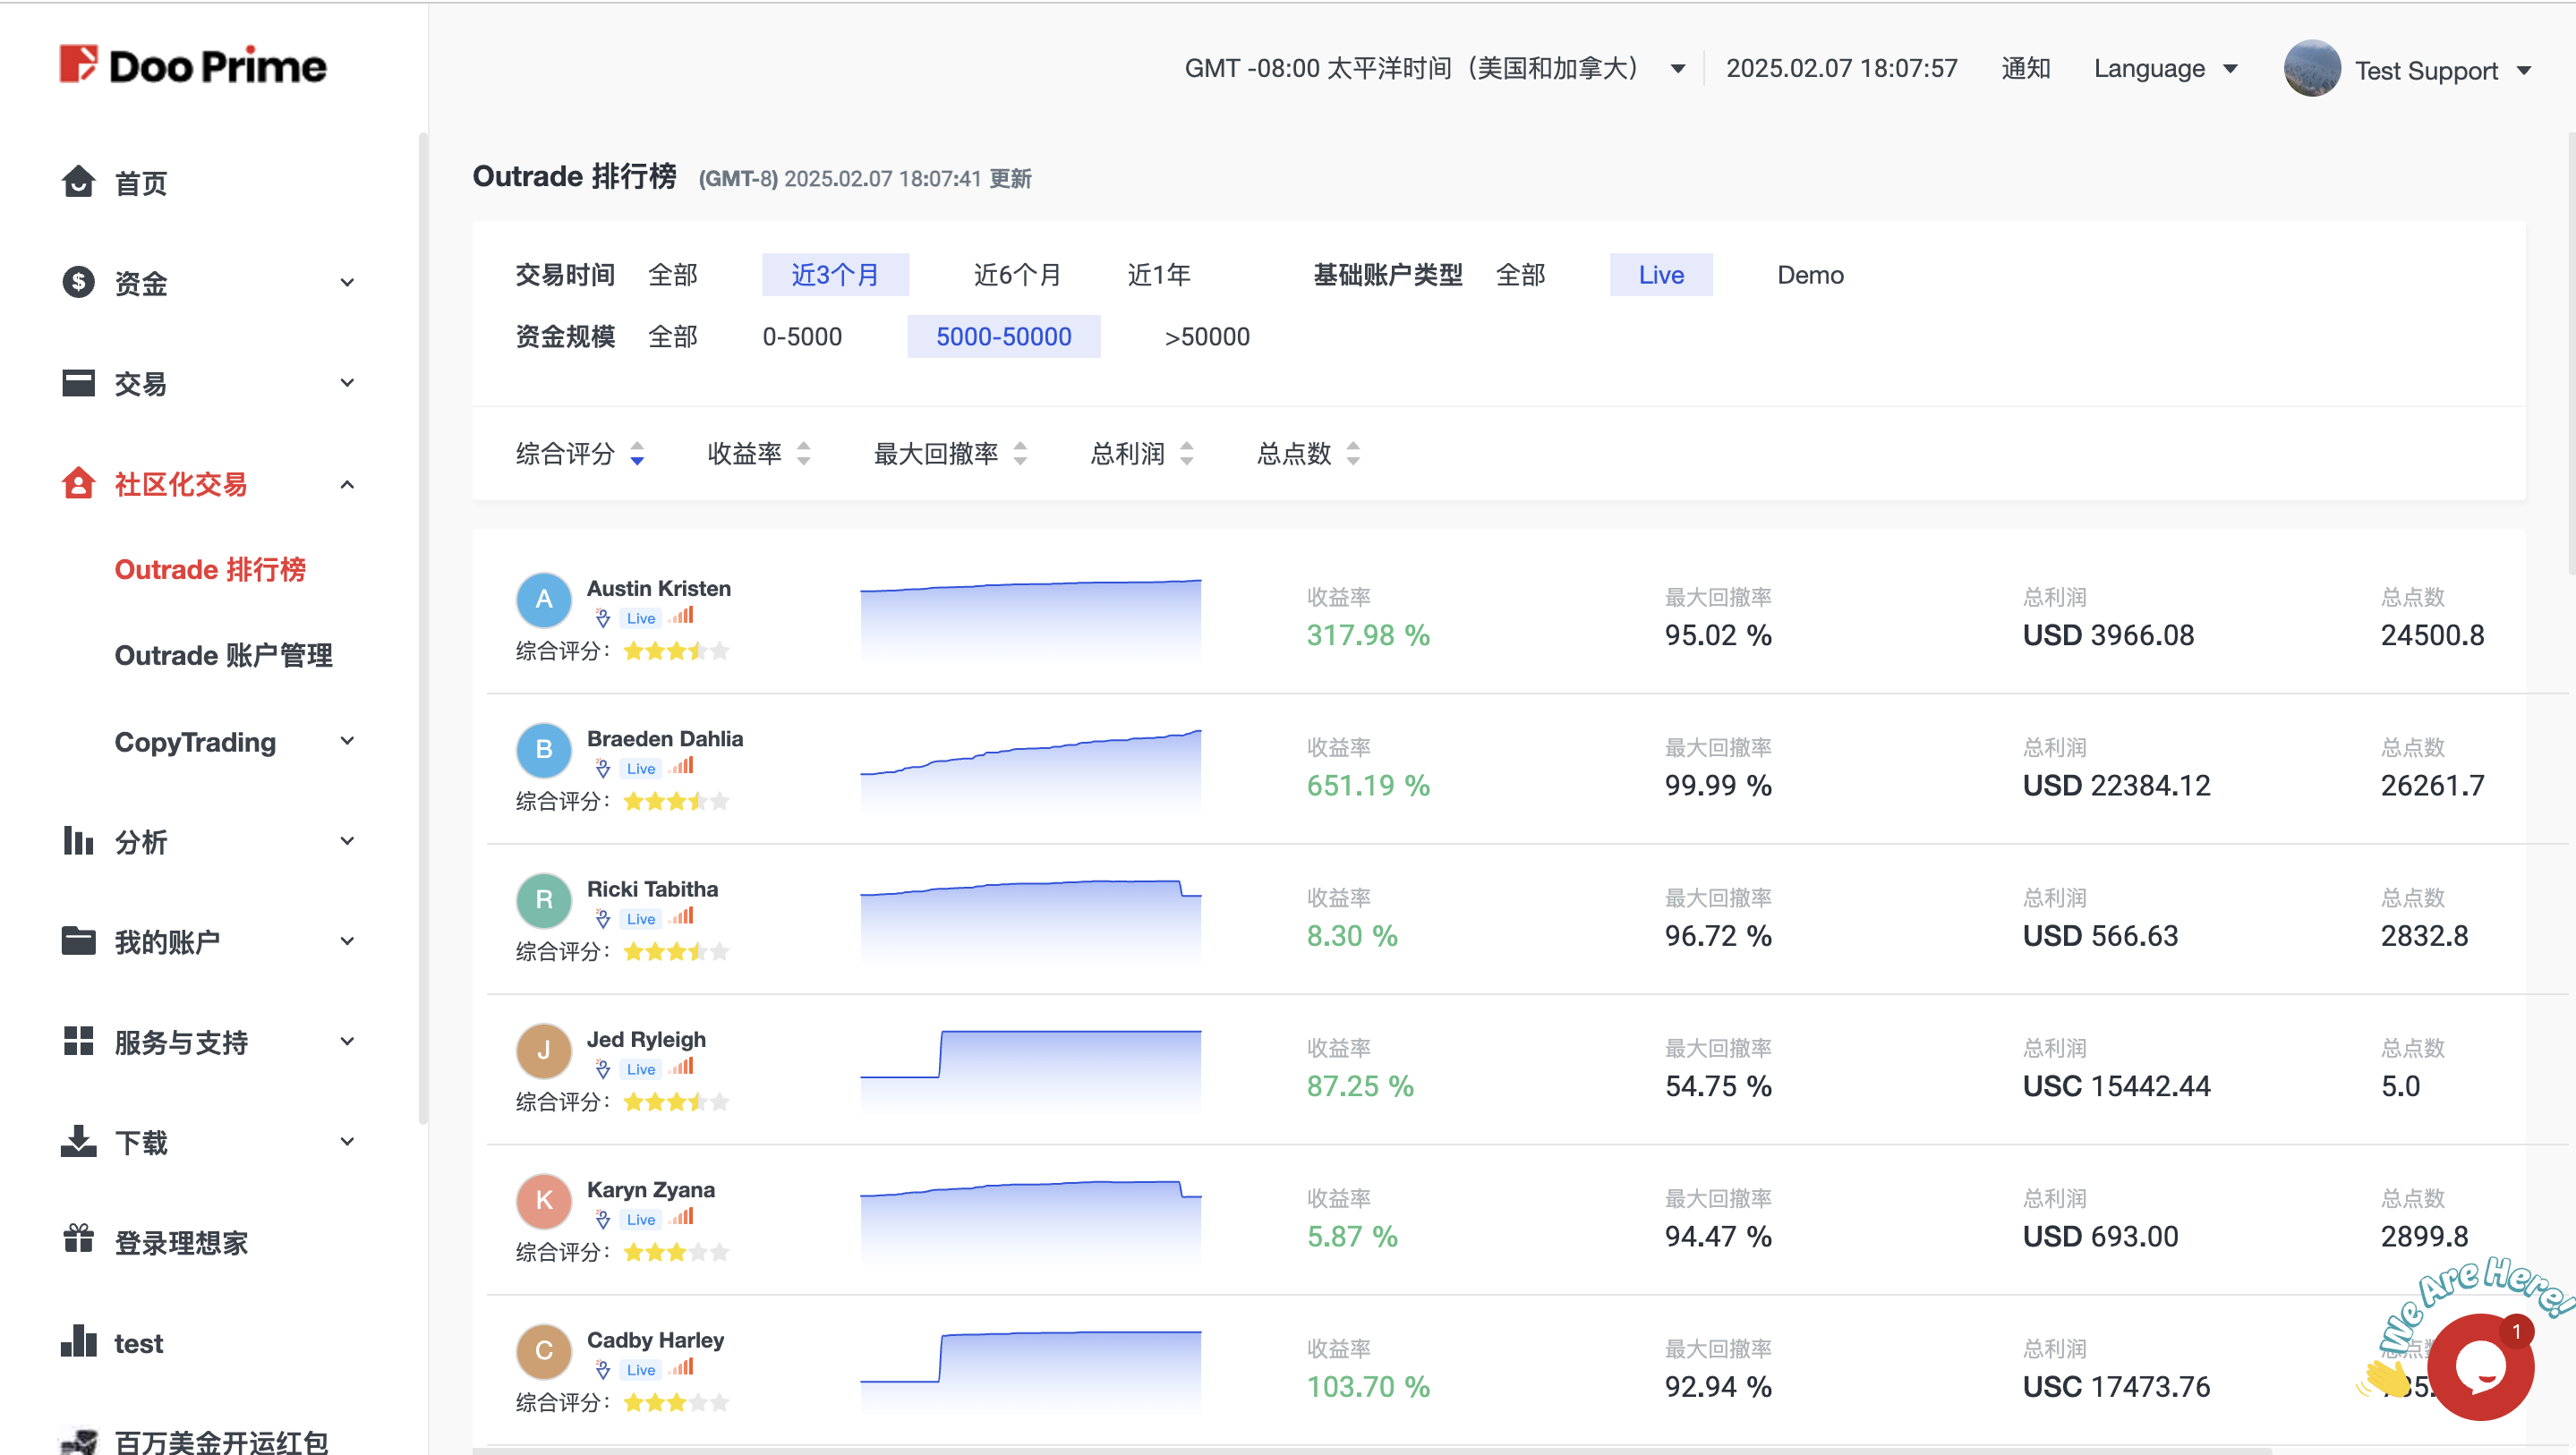Open trader profile of Braeden Dahlia
Viewport: 2576px width, 1455px height.
664,738
